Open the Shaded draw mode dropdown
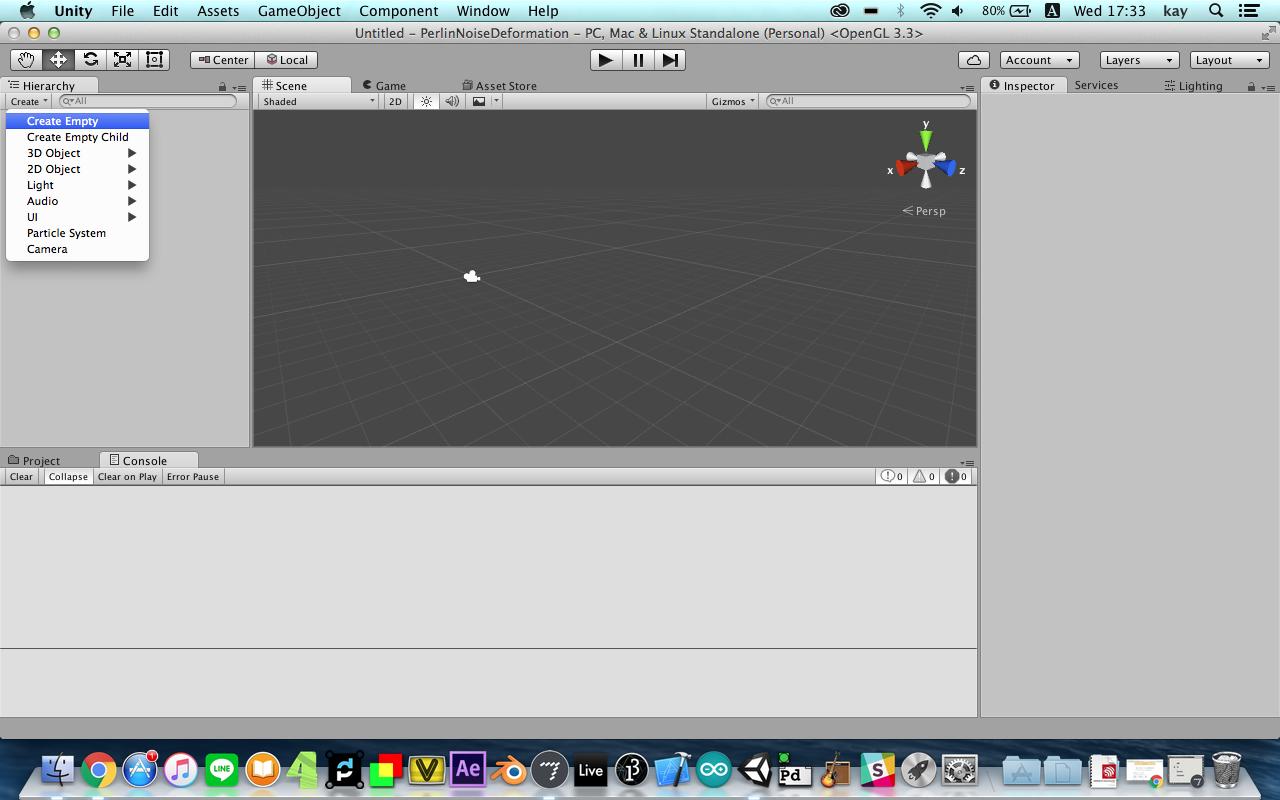This screenshot has height=800, width=1280. 319,101
